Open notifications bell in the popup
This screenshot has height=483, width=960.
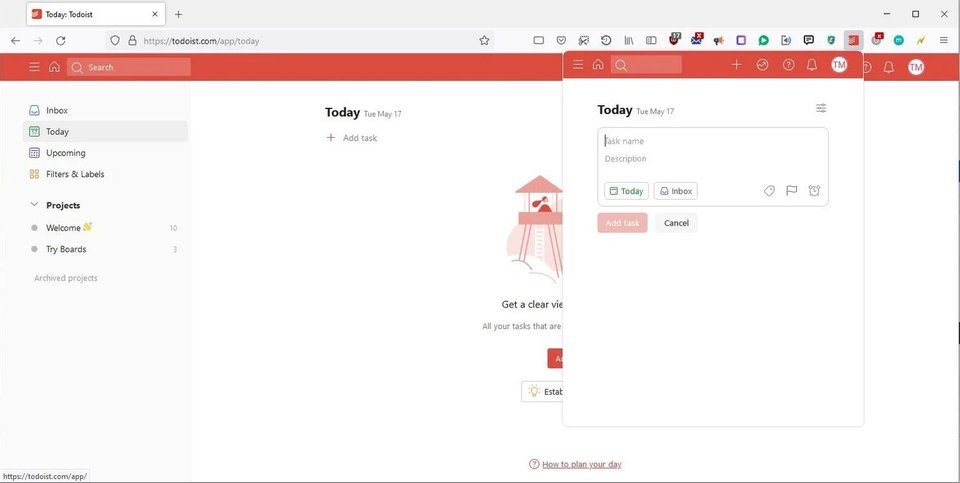pos(812,64)
